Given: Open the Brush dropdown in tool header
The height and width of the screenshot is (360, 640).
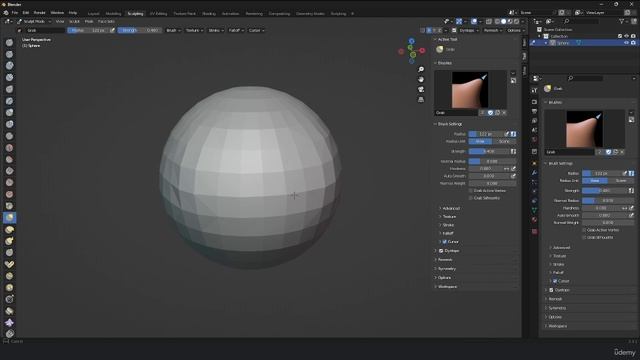Looking at the screenshot, I should coord(173,30).
